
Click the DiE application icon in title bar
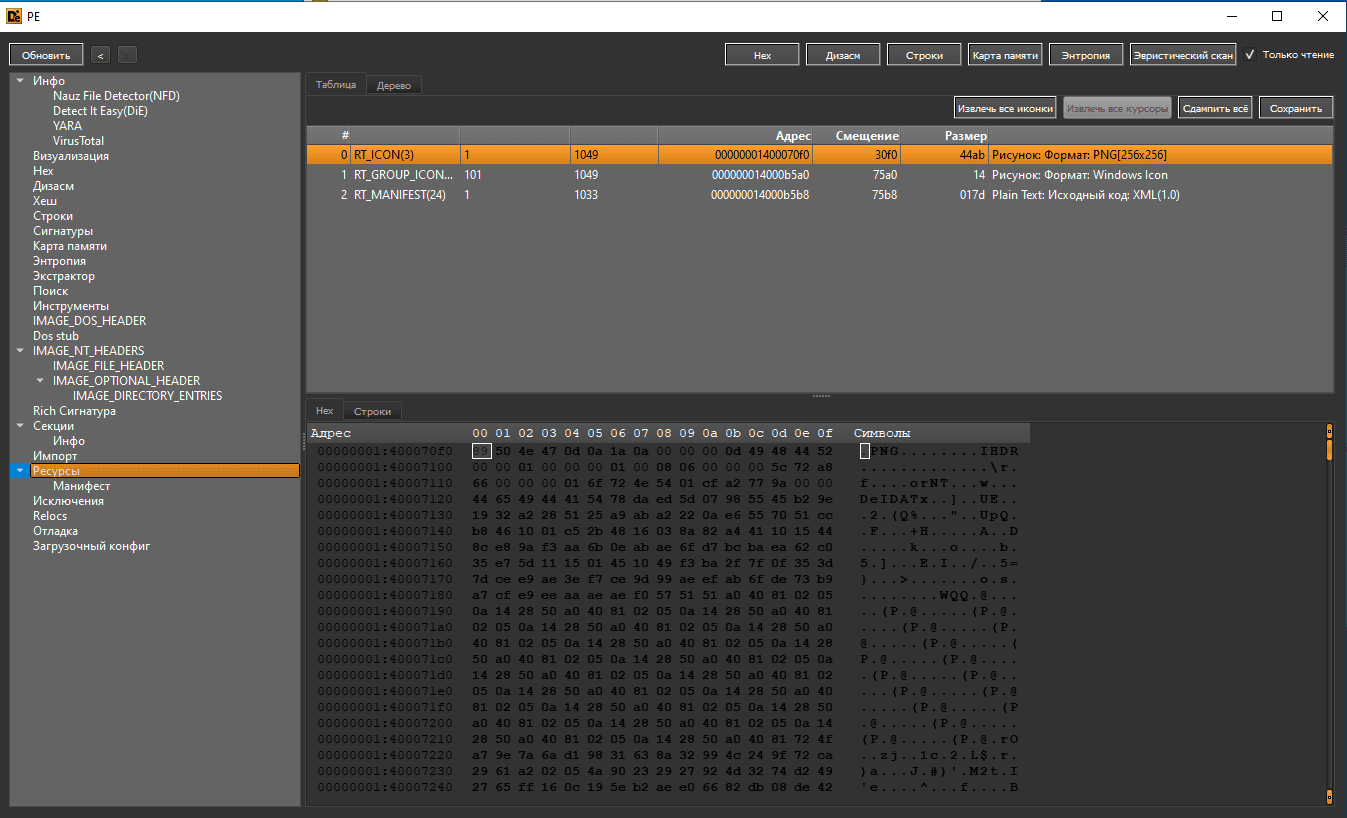tap(13, 16)
